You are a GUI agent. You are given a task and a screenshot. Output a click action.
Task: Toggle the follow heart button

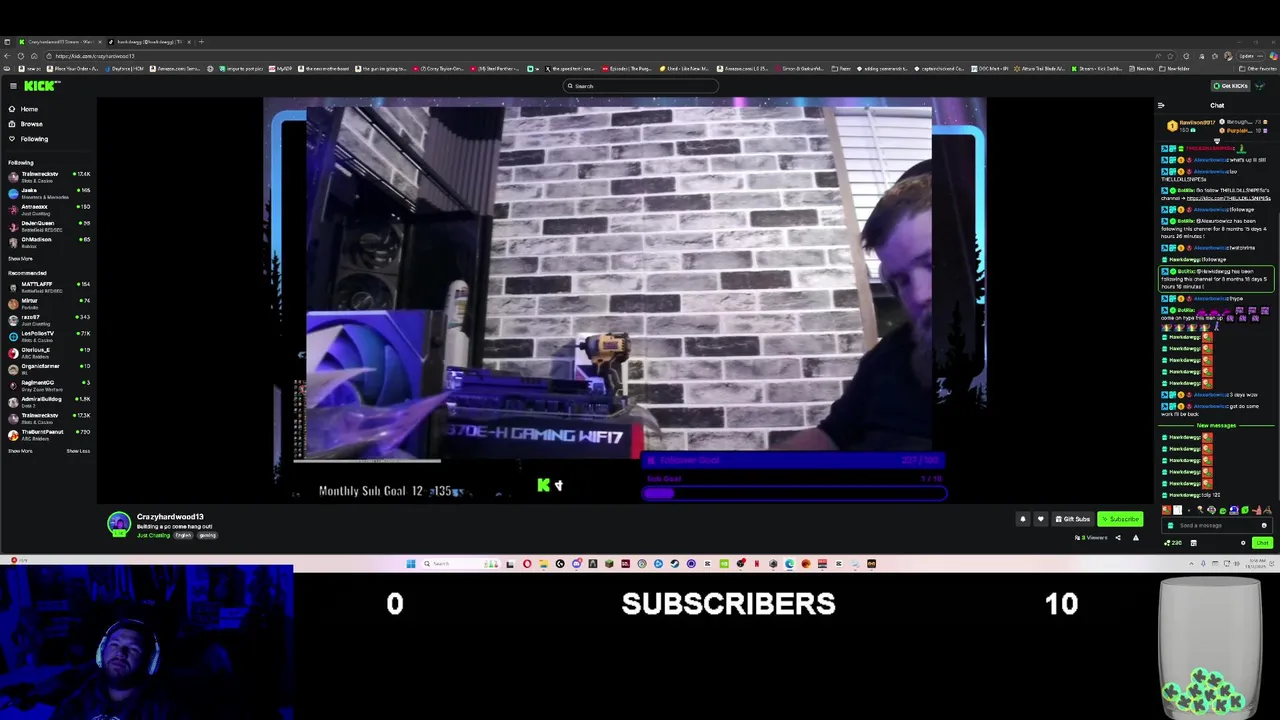(1040, 519)
